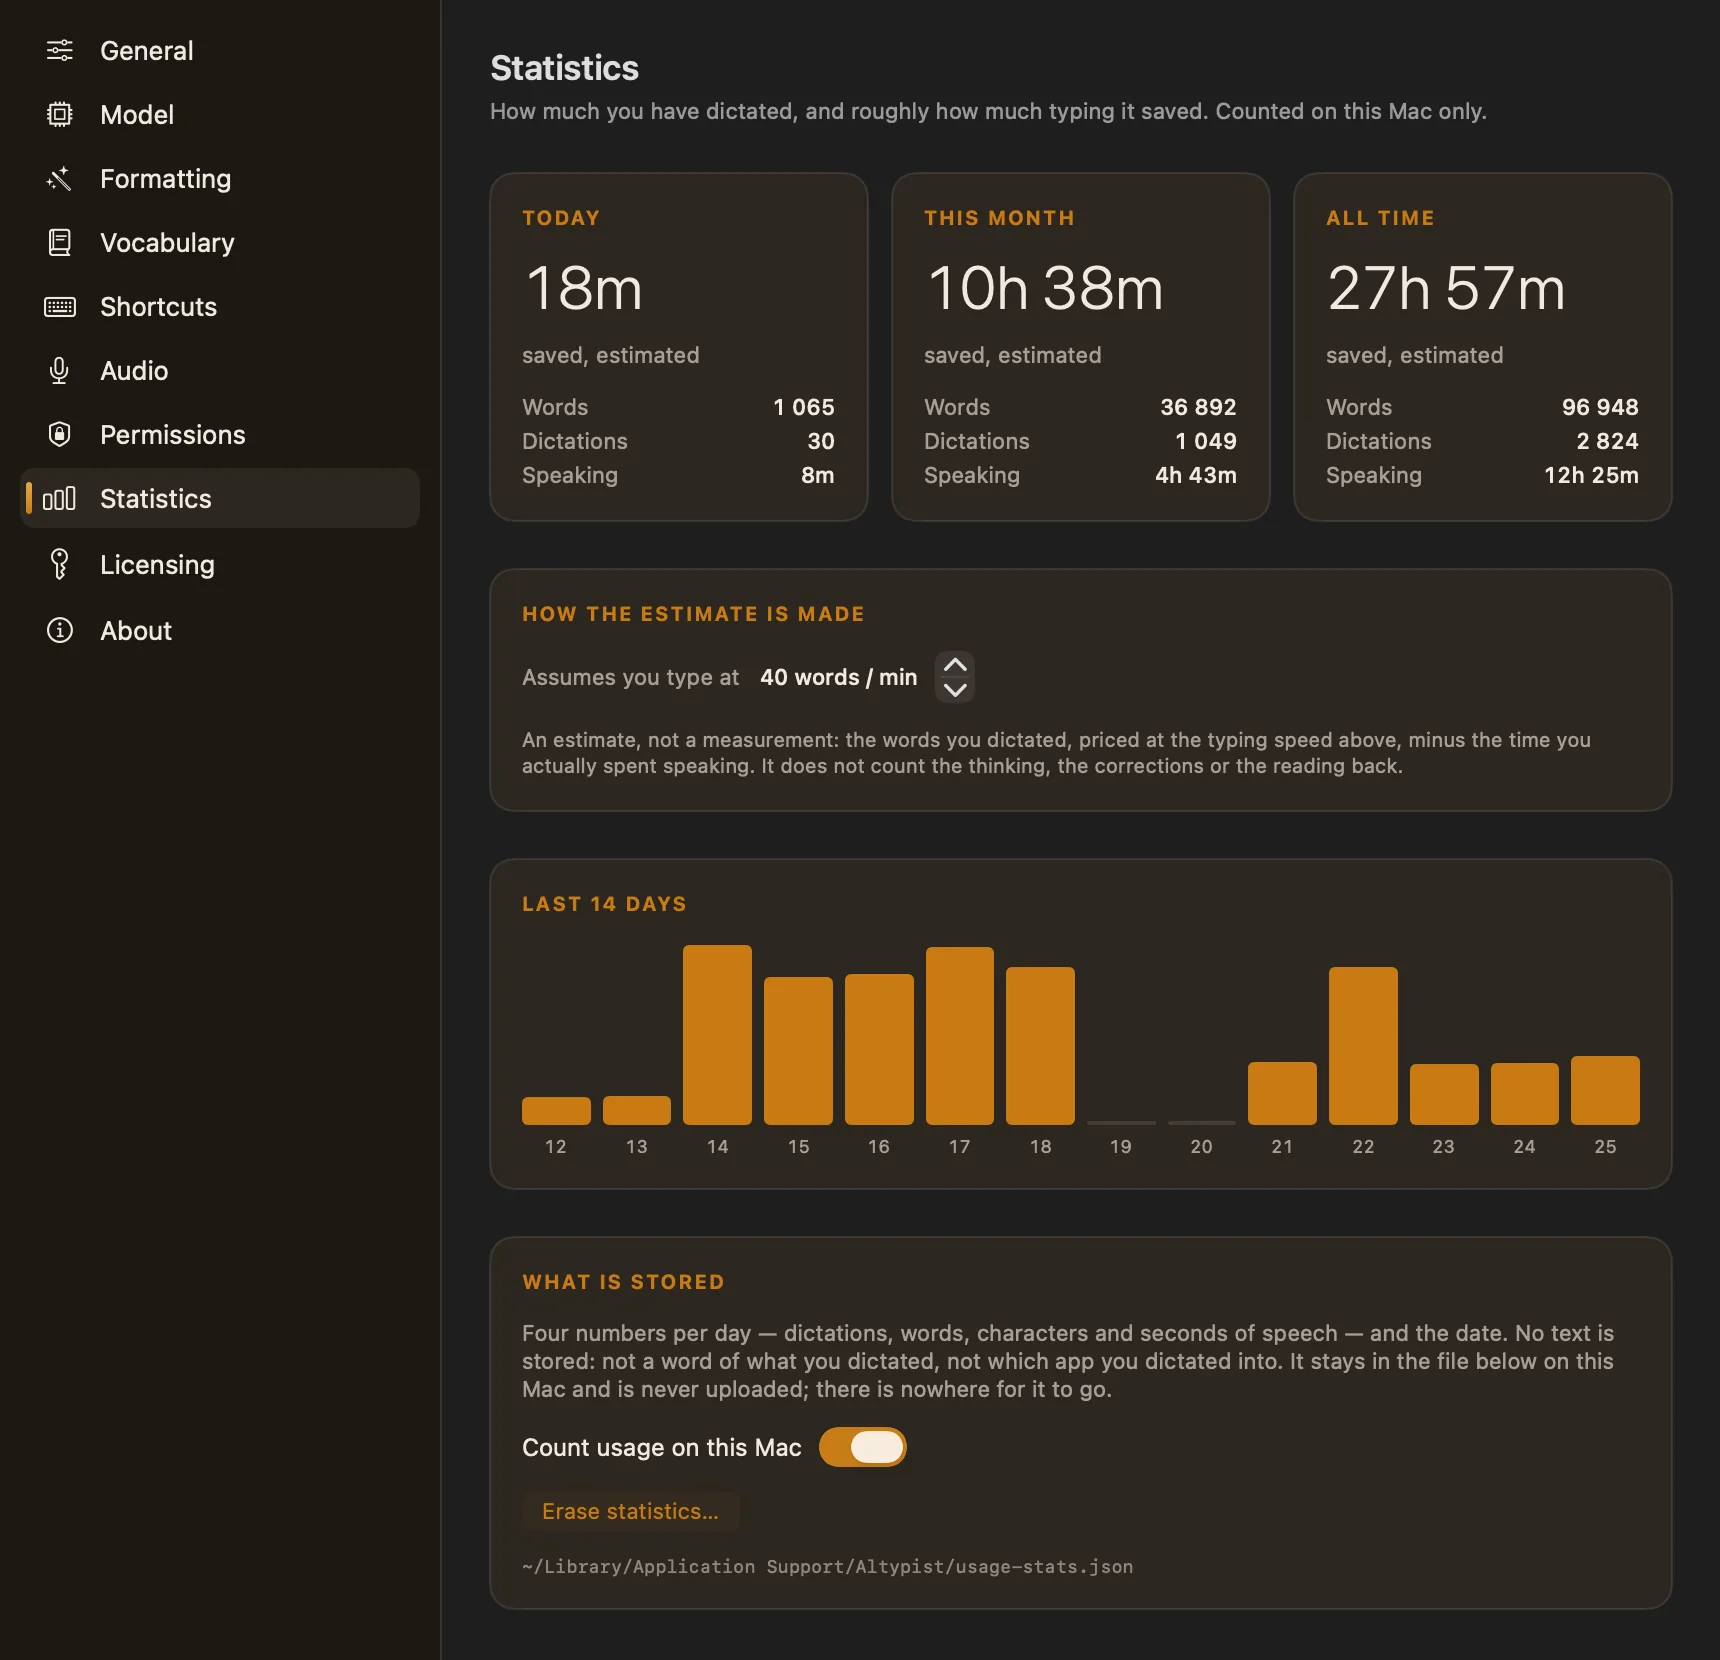This screenshot has height=1660, width=1720.
Task: Select the chart bar for day 15
Action: (798, 1051)
